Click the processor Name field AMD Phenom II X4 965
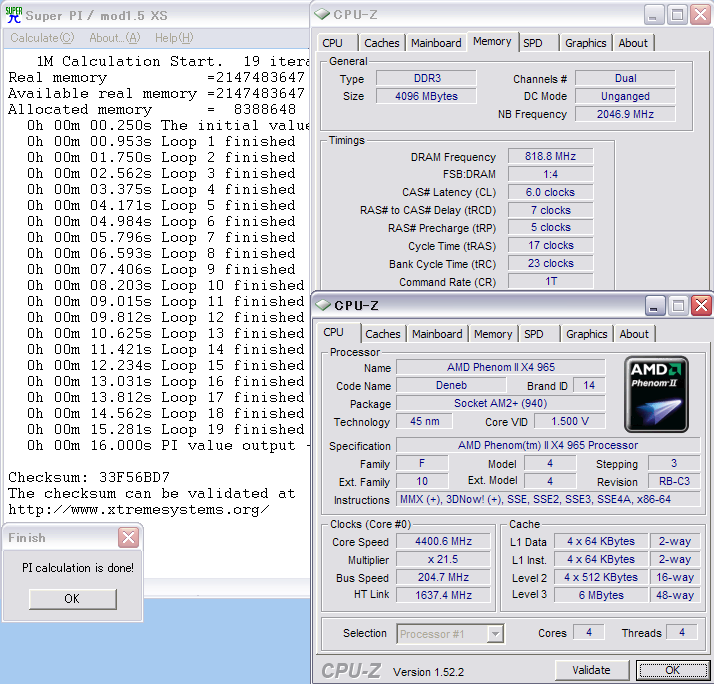 point(500,367)
